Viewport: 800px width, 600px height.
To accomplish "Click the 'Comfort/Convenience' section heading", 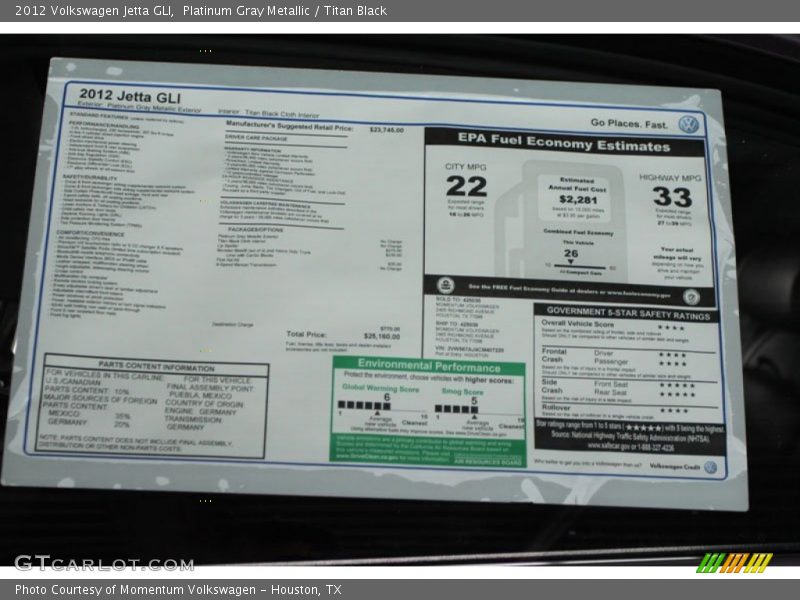I will [90, 233].
